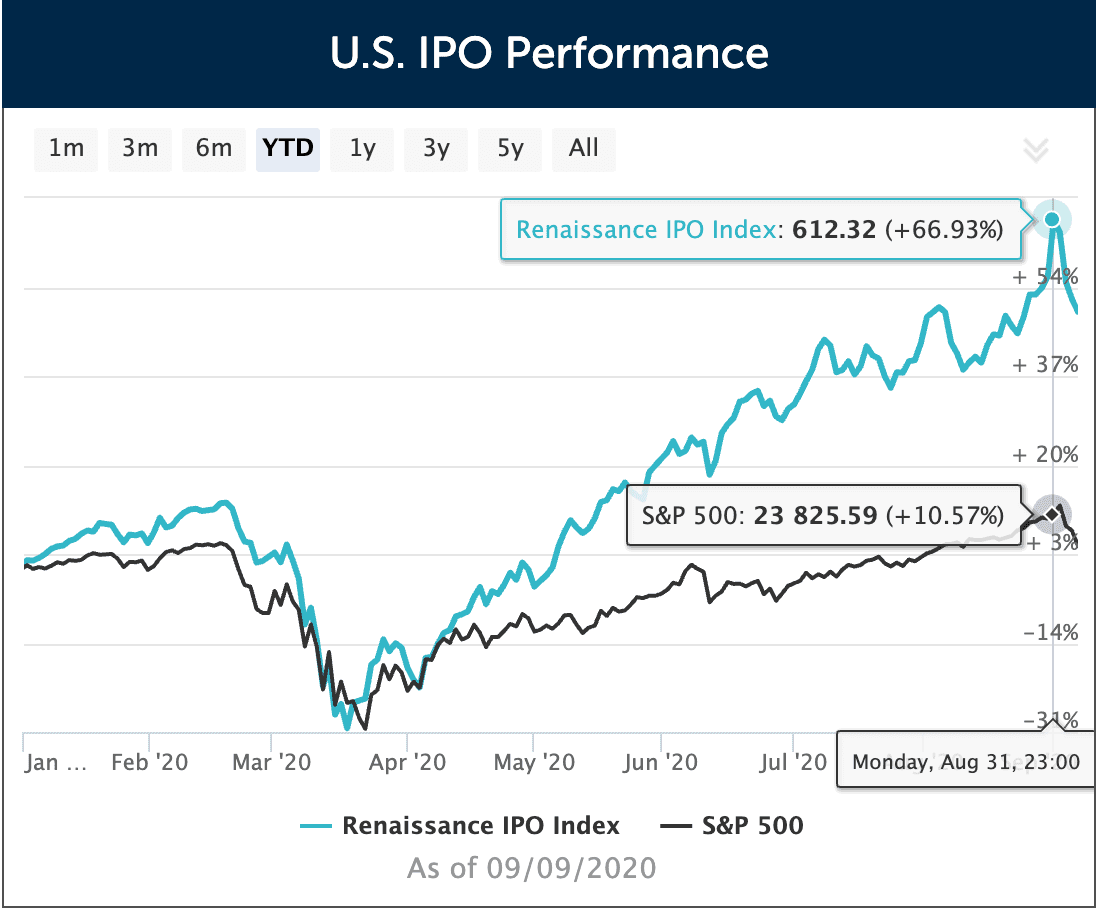Select the 3m time range
Screen dimensions: 1098x912
[x=139, y=149]
